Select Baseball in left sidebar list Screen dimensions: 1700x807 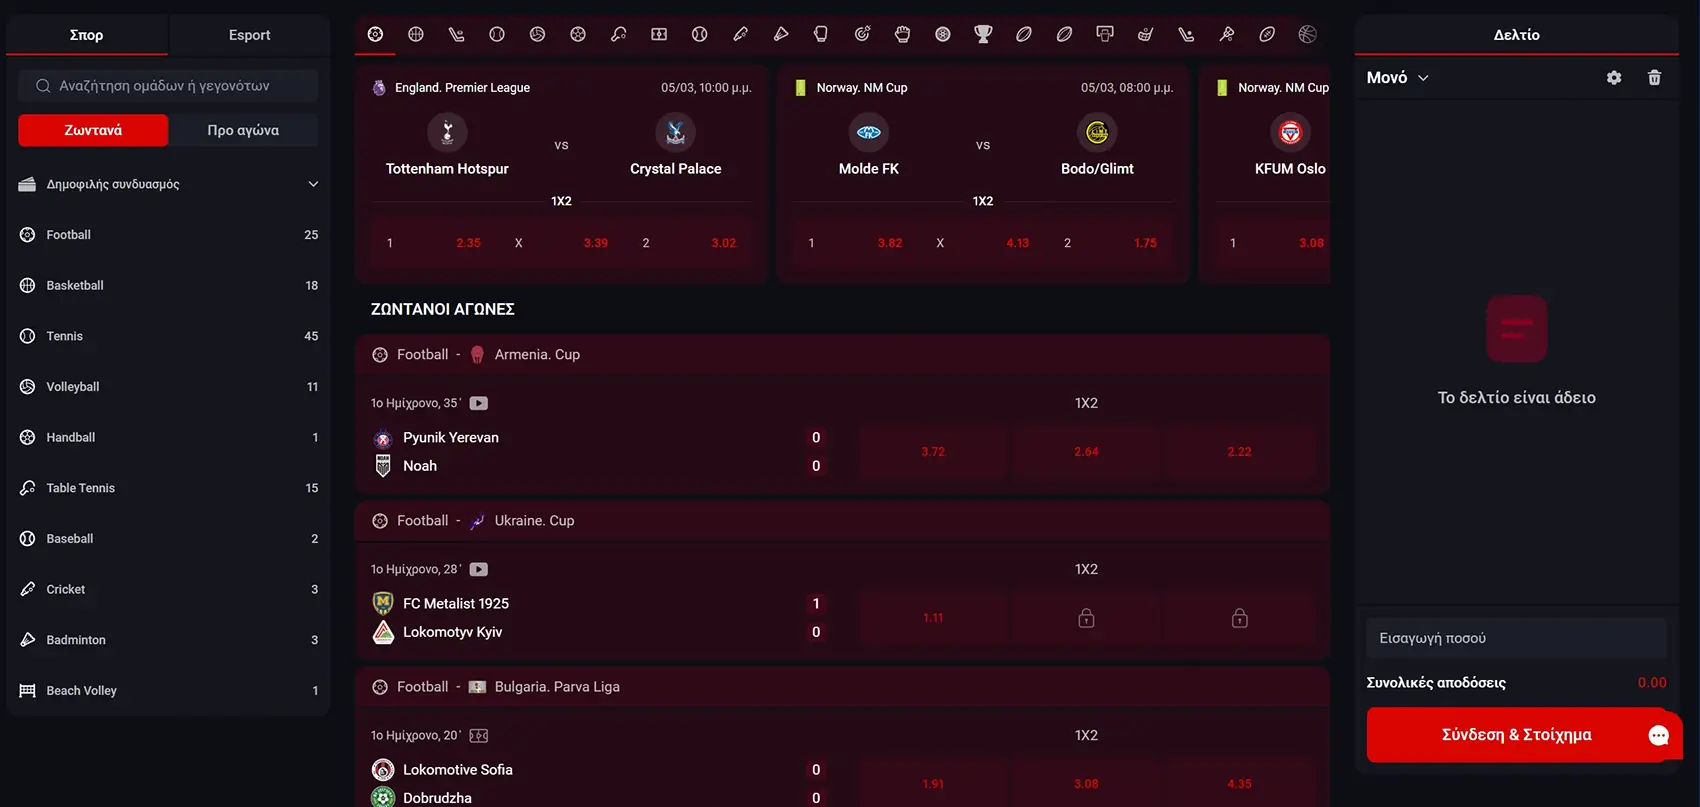click(168, 538)
